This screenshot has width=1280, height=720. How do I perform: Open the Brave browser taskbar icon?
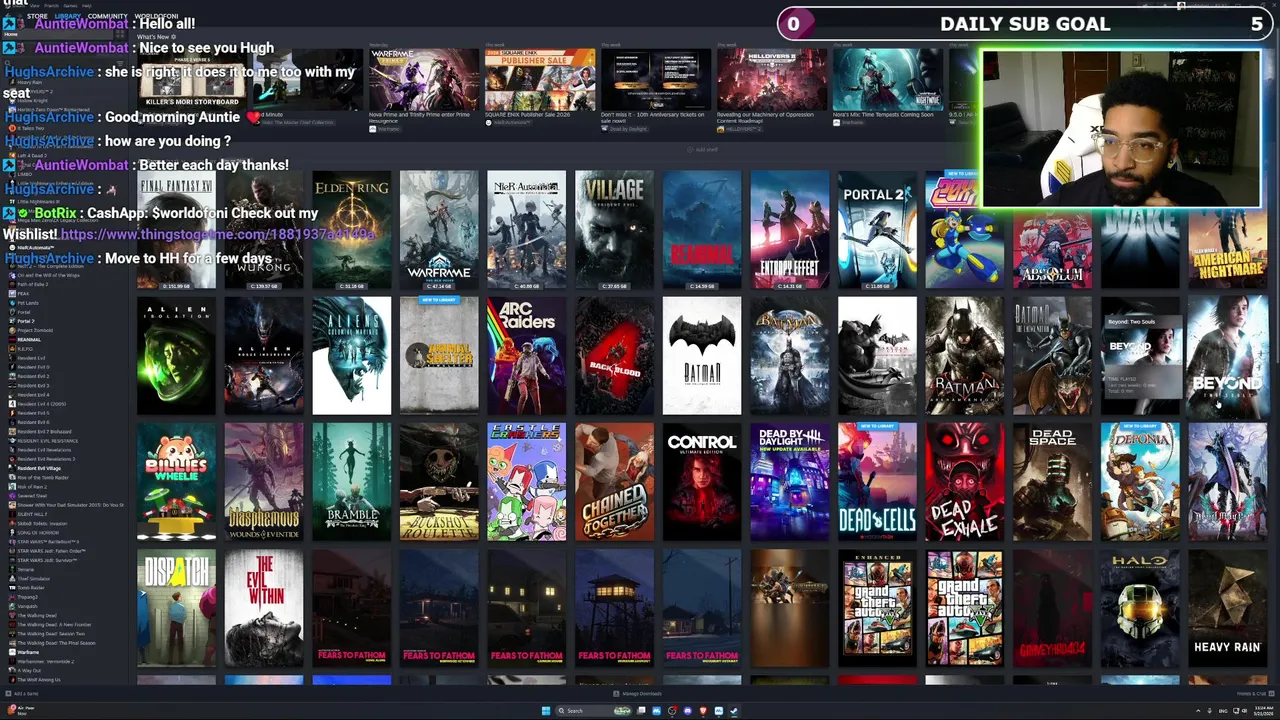703,711
